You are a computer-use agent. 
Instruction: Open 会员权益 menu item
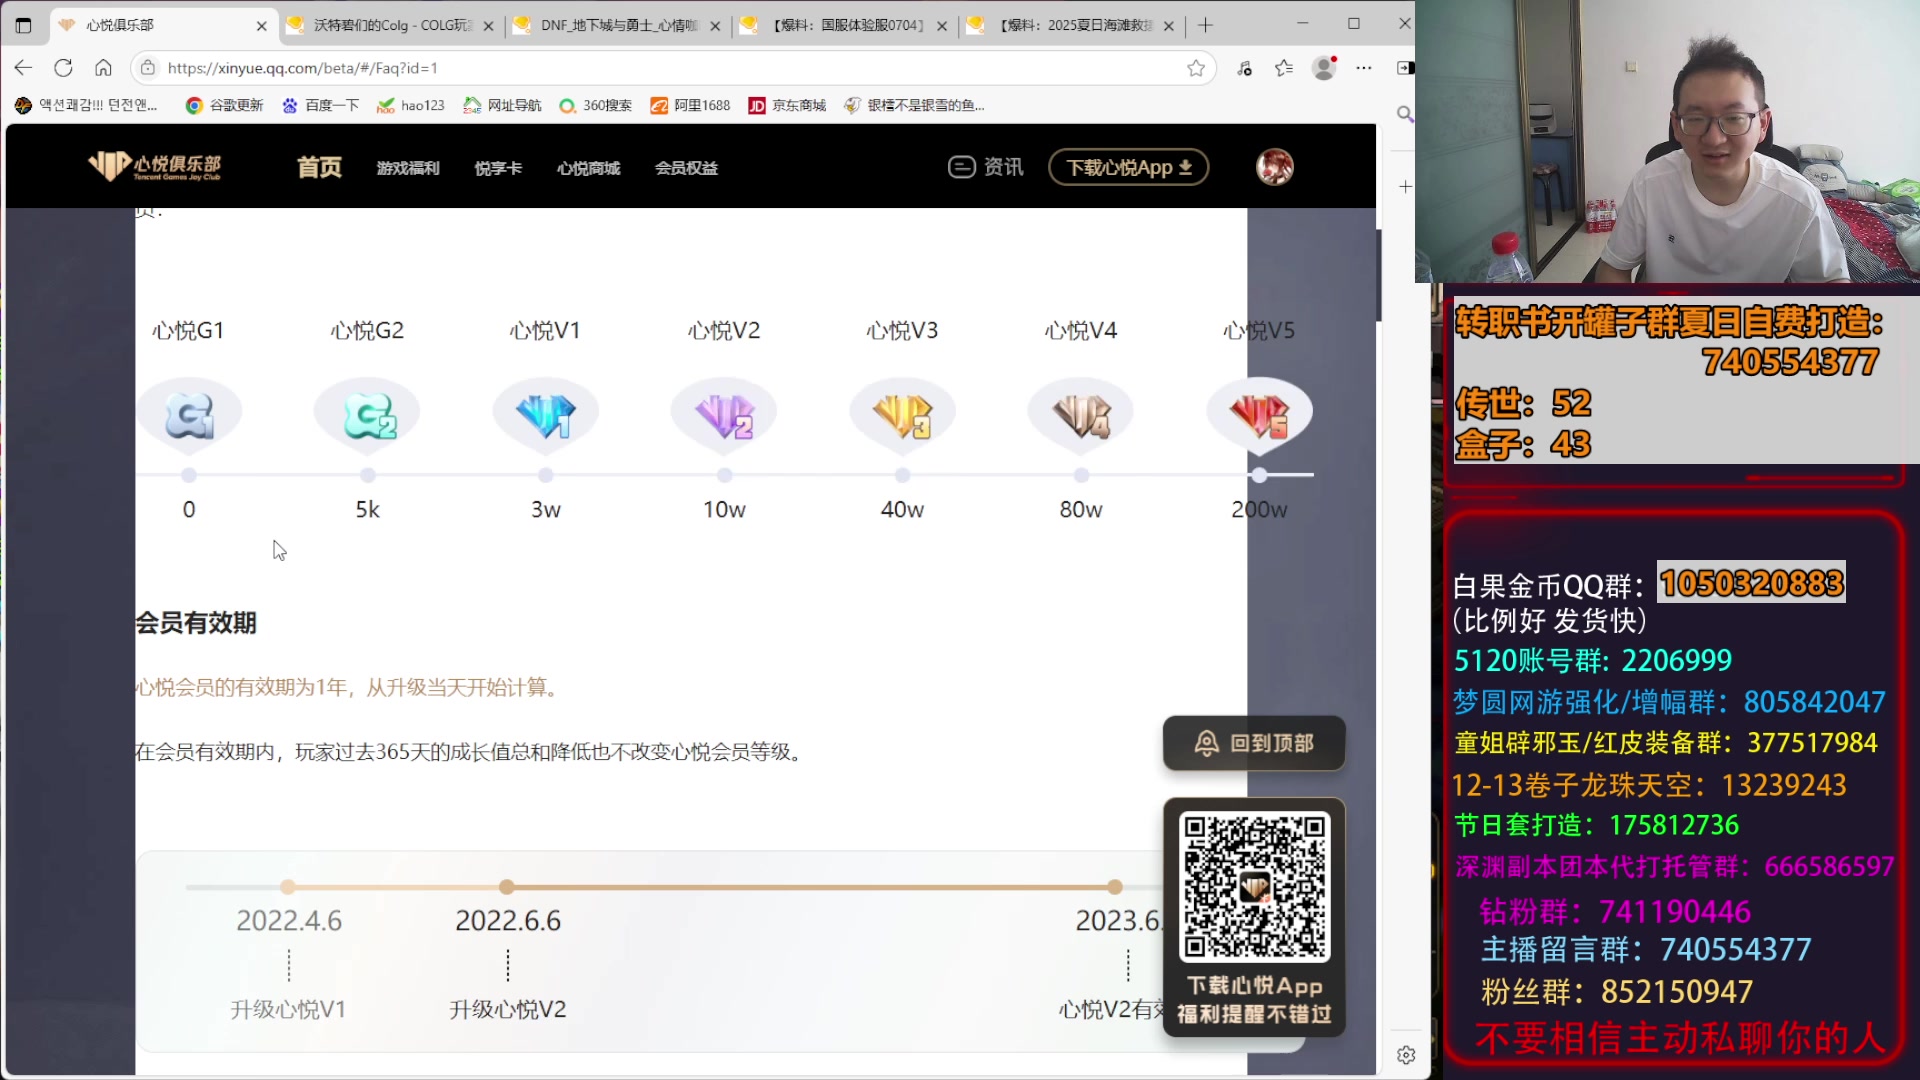click(x=686, y=168)
